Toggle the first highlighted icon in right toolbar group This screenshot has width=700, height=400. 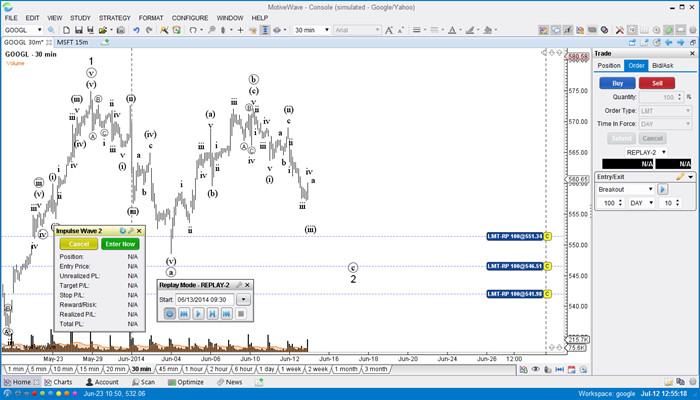[544, 30]
